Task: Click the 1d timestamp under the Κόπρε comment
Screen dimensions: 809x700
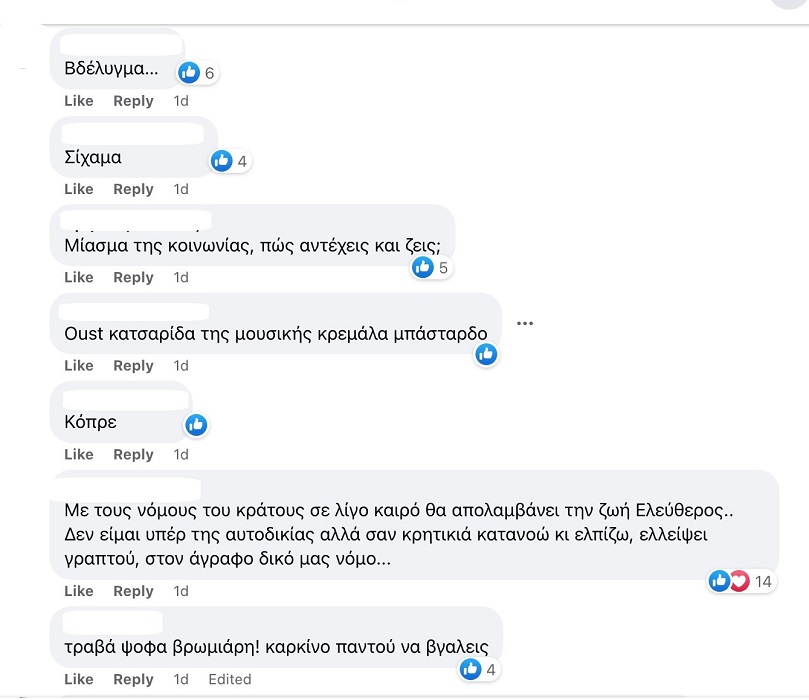Action: (x=180, y=454)
